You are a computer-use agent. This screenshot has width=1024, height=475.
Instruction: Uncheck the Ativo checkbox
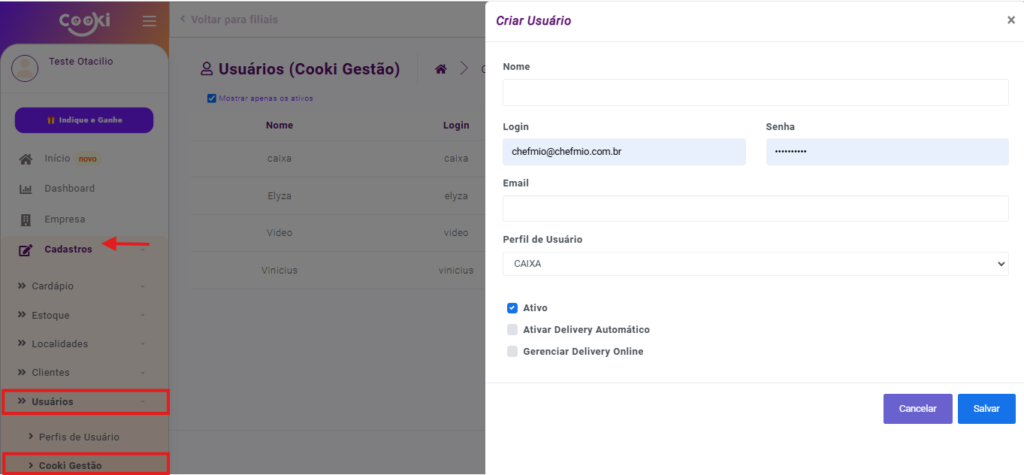click(x=512, y=308)
